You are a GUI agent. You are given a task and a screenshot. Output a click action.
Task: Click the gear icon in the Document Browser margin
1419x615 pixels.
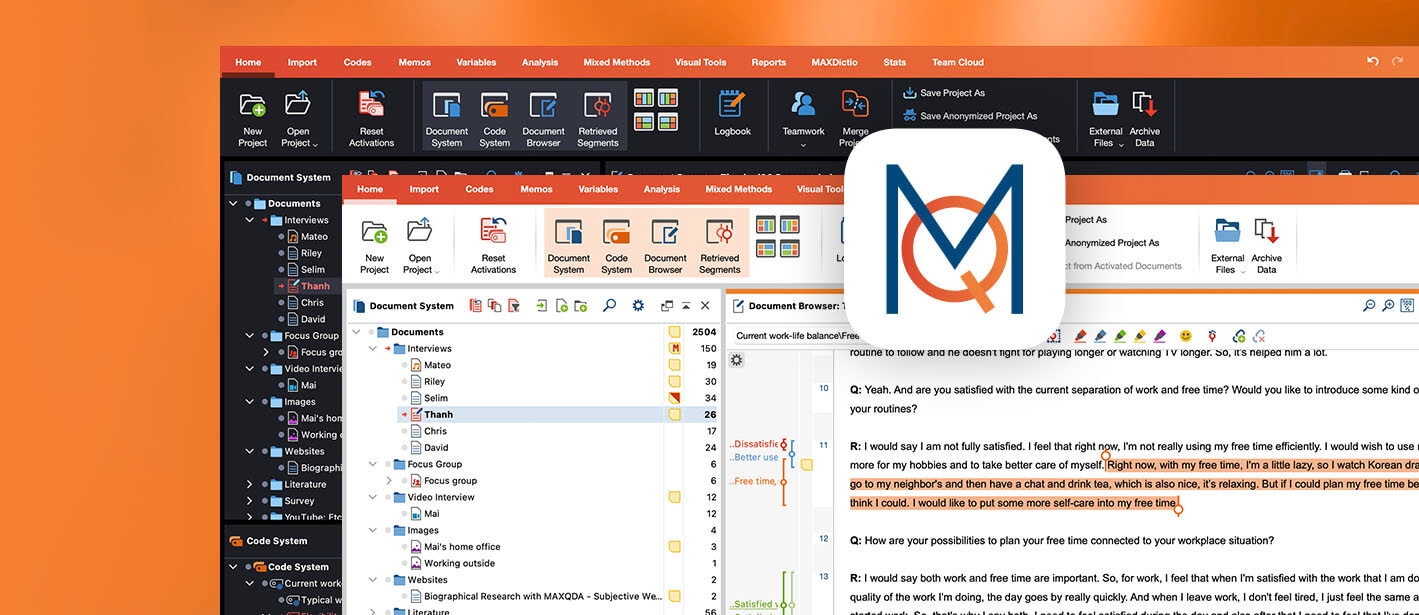737,360
